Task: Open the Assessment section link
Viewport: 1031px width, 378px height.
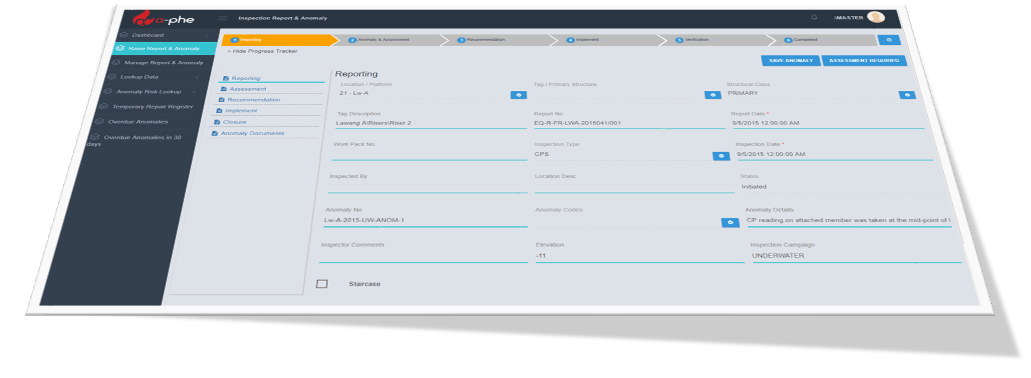Action: coord(248,89)
